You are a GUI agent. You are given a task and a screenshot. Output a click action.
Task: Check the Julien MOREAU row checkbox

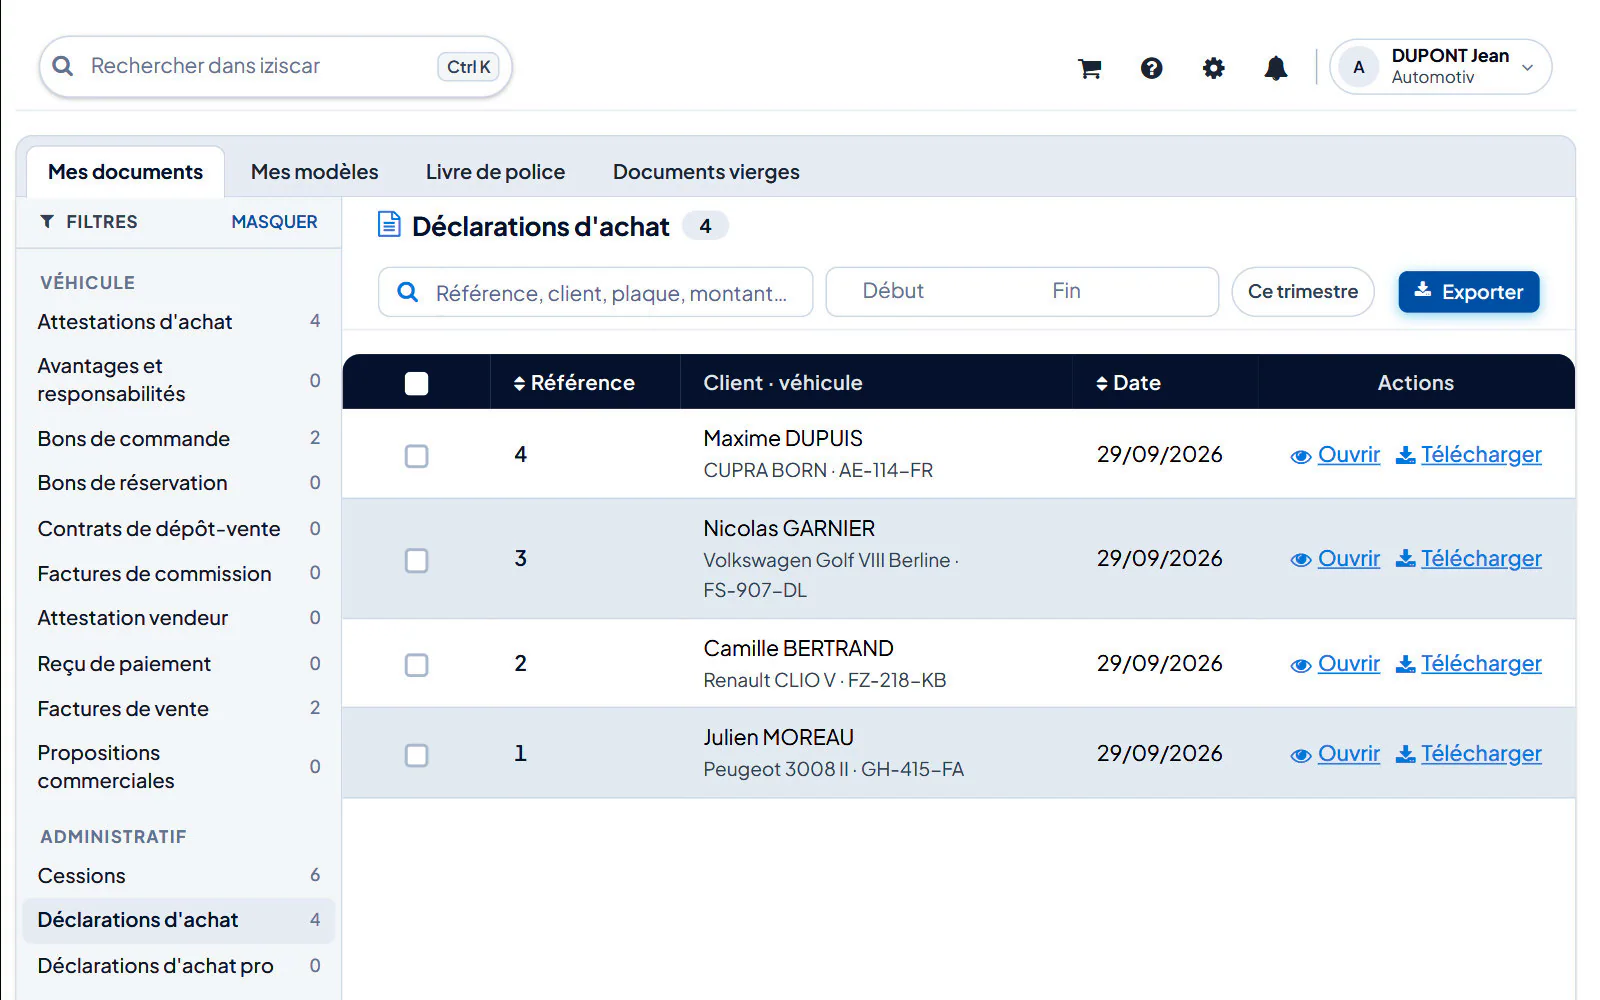click(417, 755)
